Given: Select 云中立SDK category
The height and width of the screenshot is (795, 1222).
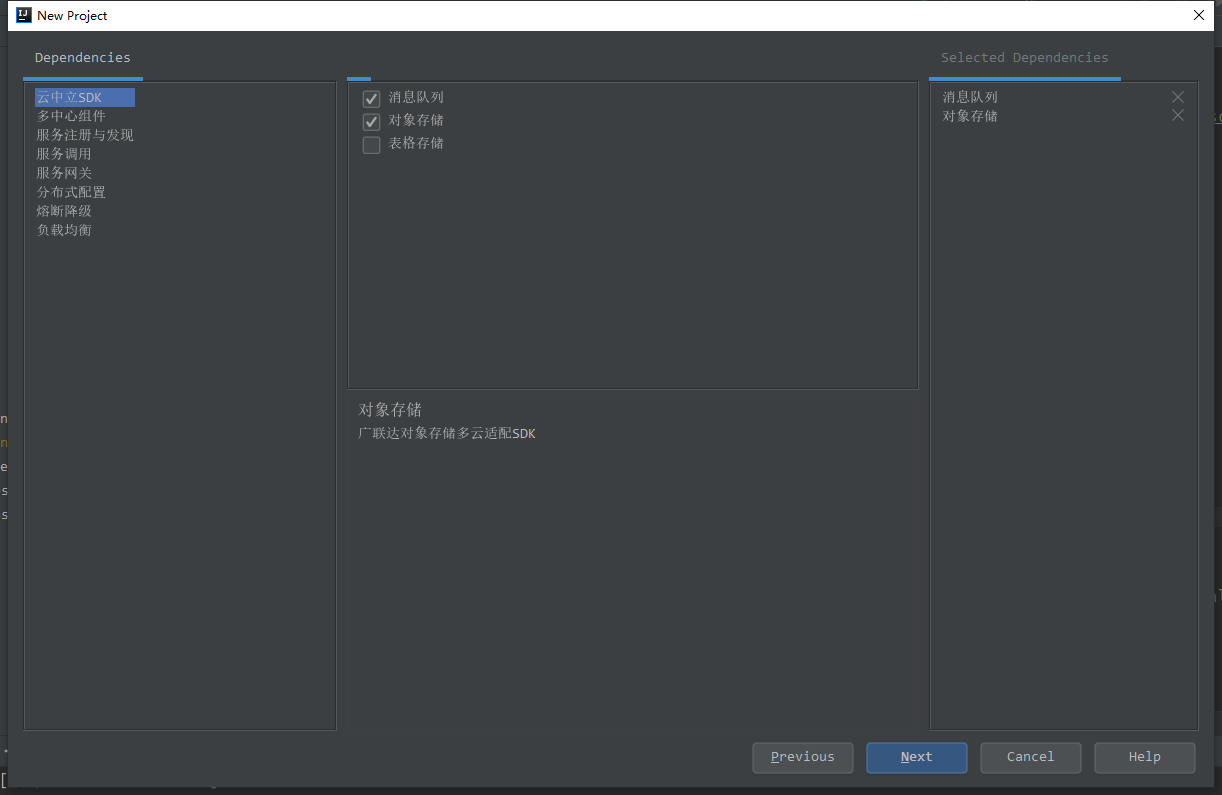Looking at the screenshot, I should tap(70, 98).
